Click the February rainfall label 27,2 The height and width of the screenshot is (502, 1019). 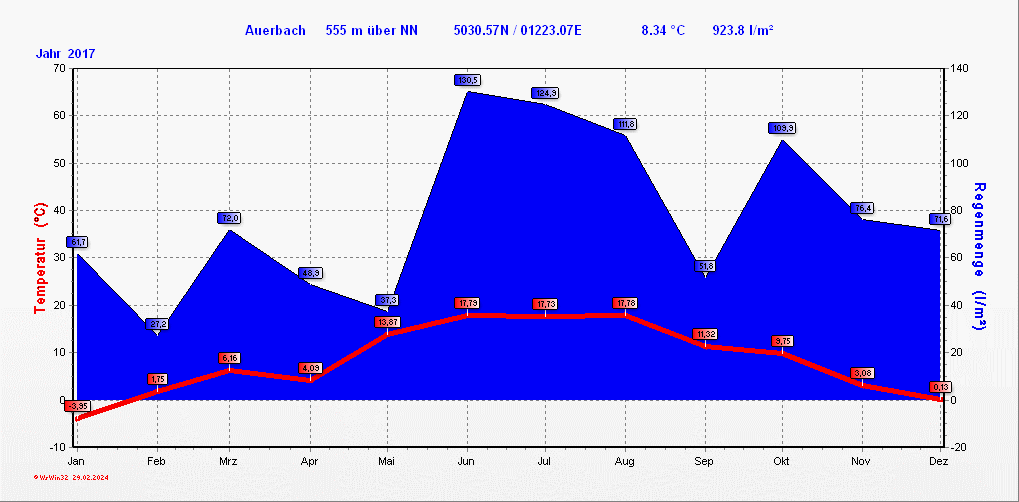(157, 324)
